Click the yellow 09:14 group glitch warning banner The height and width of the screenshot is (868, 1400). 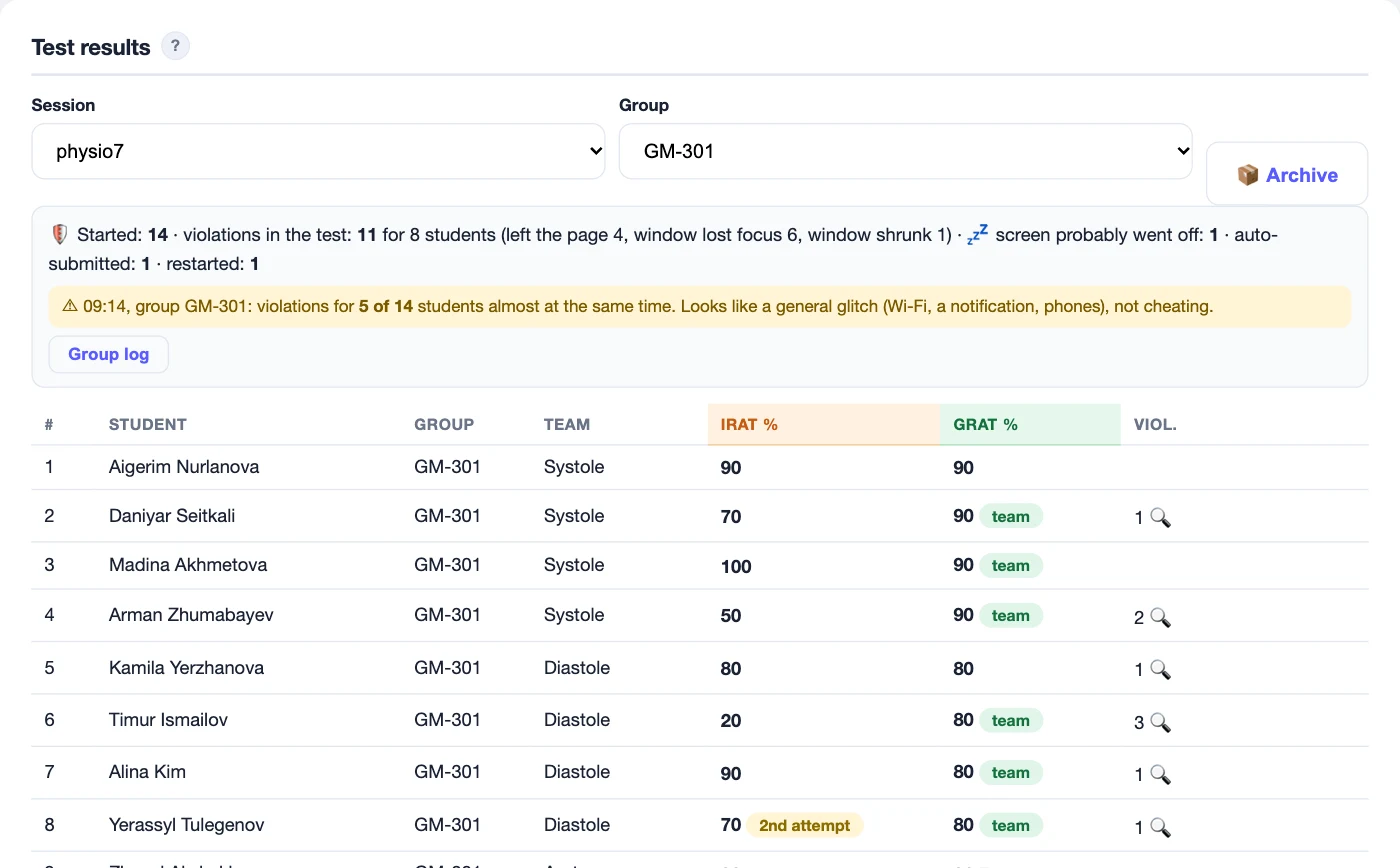(x=699, y=307)
